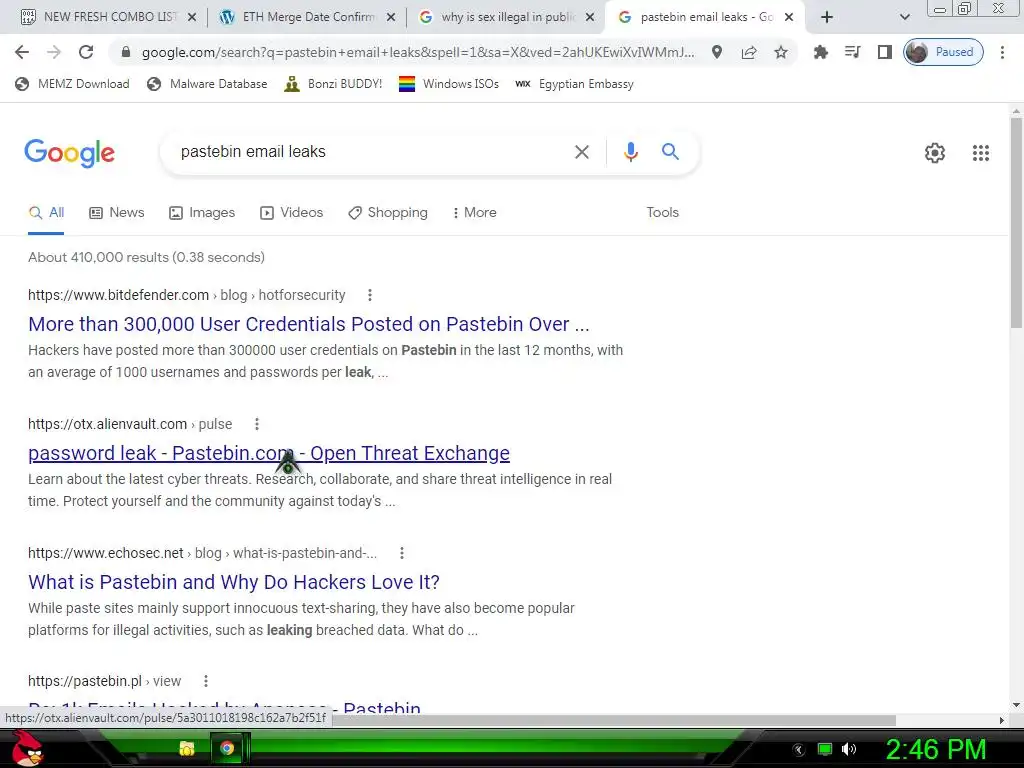The image size is (1024, 768).
Task: Expand the tab search dropdown
Action: point(904,17)
